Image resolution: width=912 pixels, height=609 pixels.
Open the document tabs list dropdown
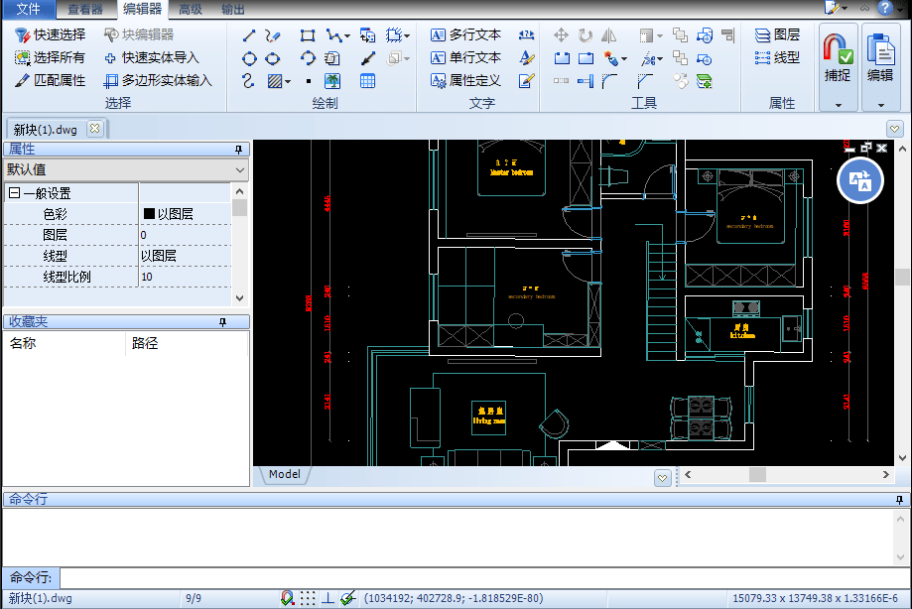pos(895,129)
